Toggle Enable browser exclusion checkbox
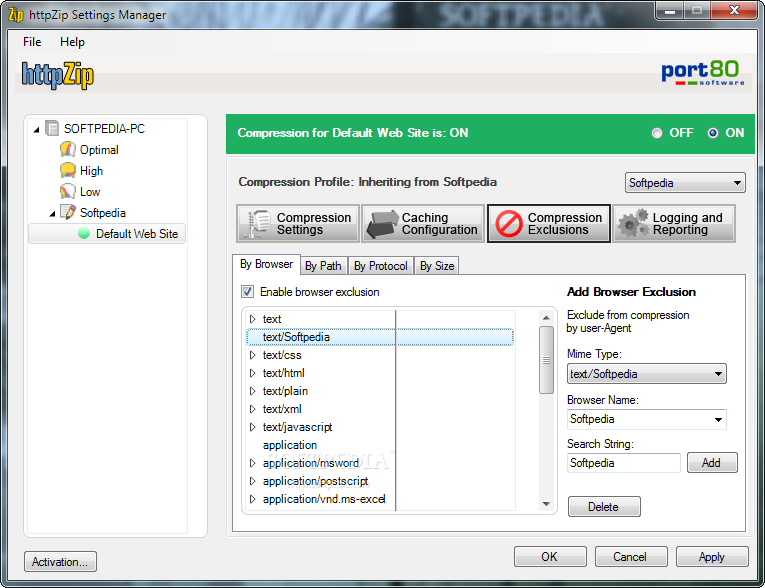 (x=247, y=292)
